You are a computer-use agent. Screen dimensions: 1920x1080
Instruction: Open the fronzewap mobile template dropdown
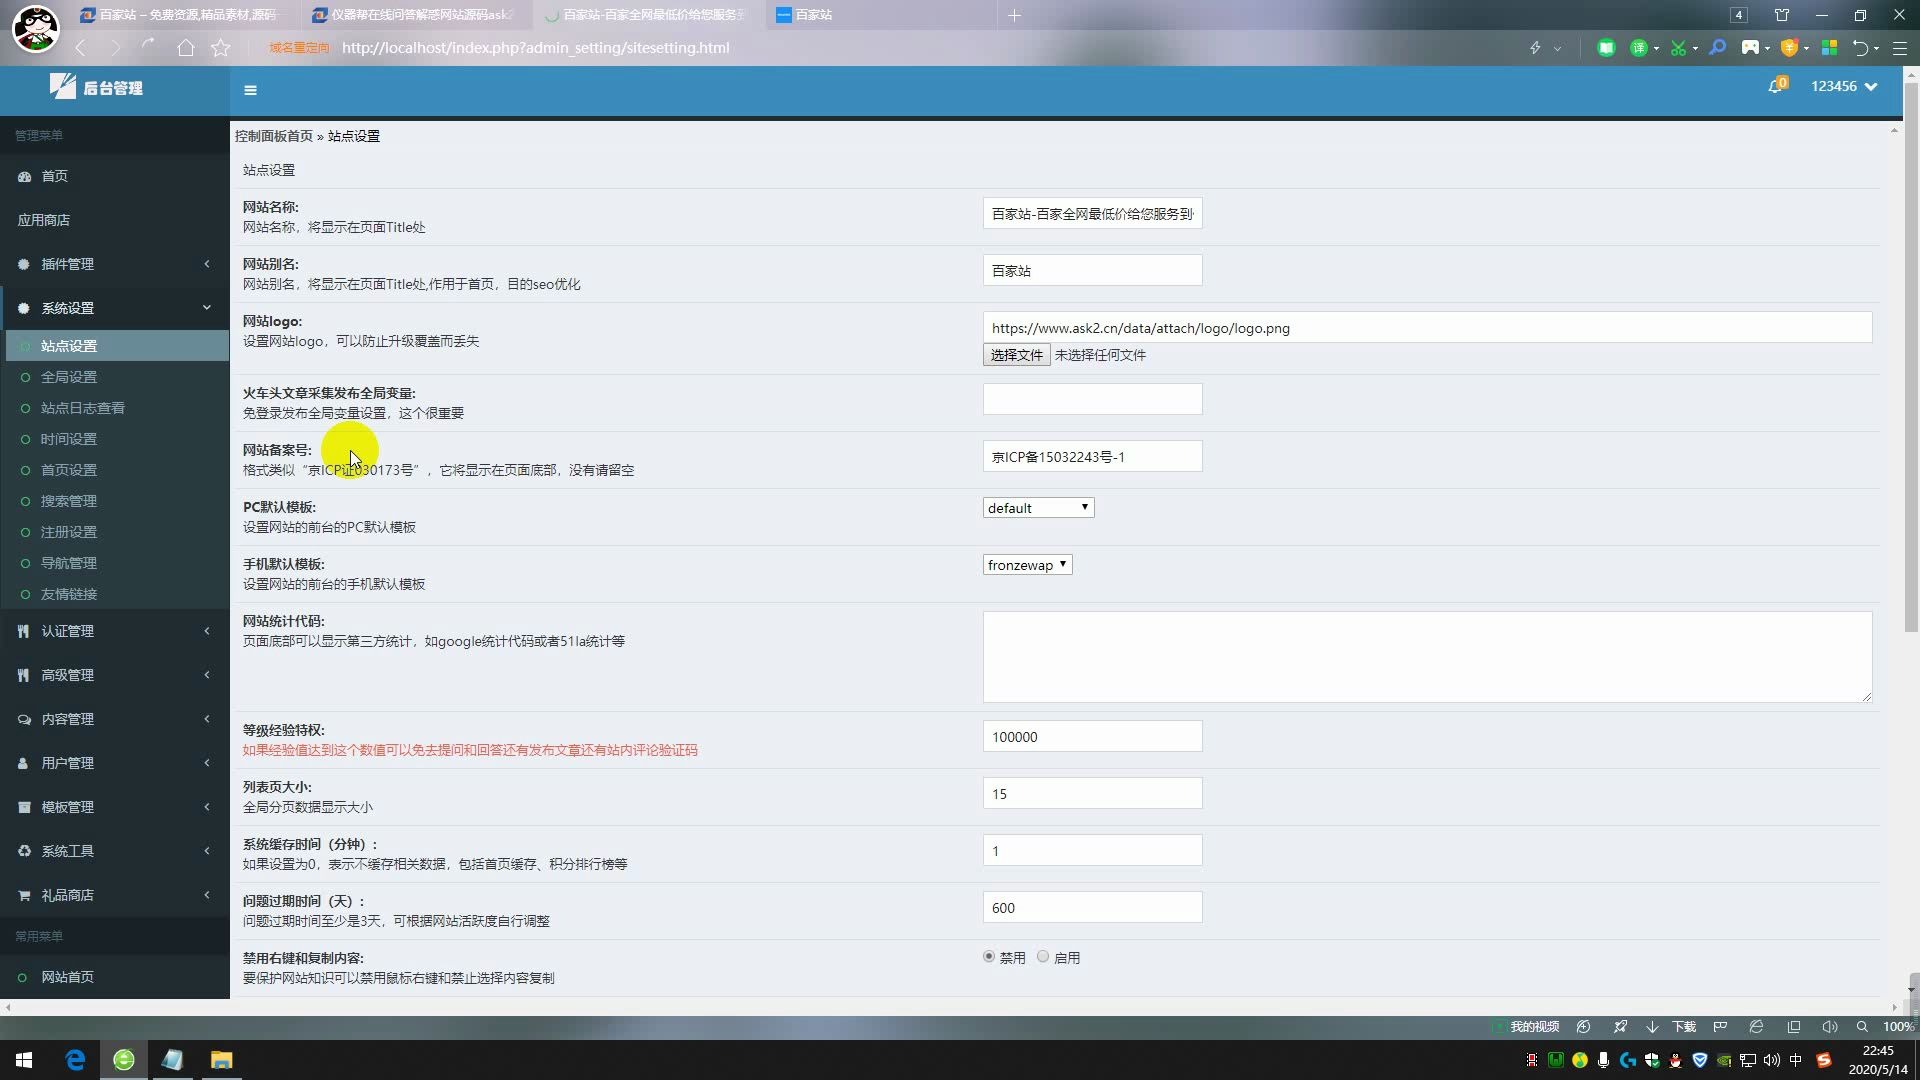coord(1027,565)
